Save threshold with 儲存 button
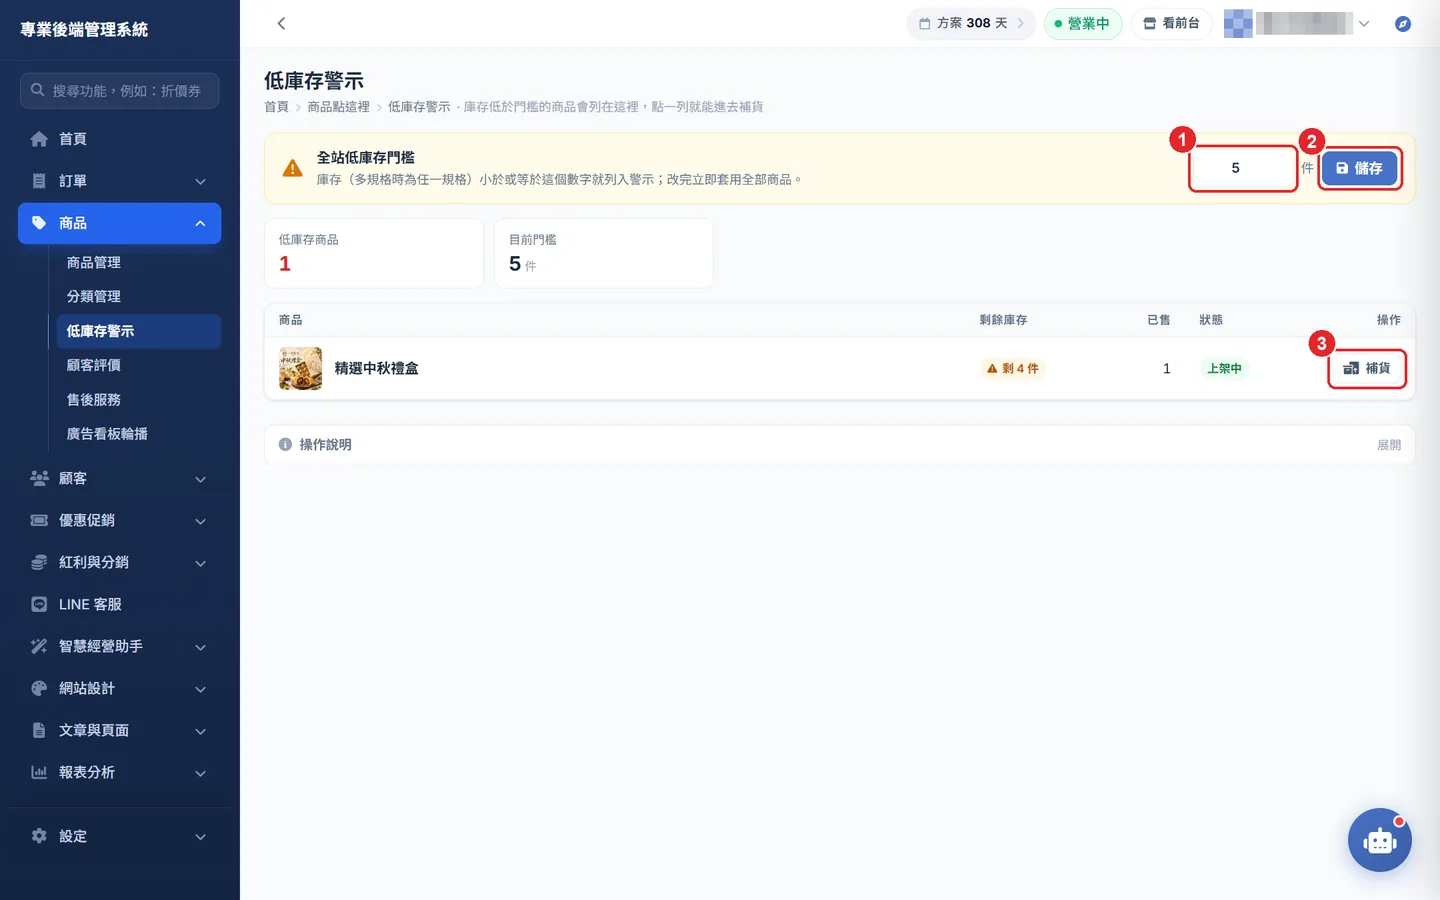 pyautogui.click(x=1359, y=168)
